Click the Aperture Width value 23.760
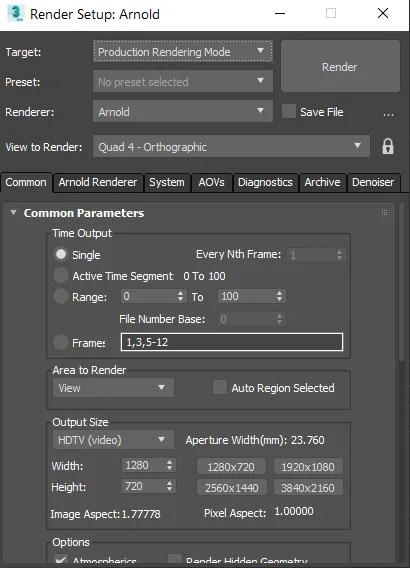The image size is (410, 568). tap(308, 440)
